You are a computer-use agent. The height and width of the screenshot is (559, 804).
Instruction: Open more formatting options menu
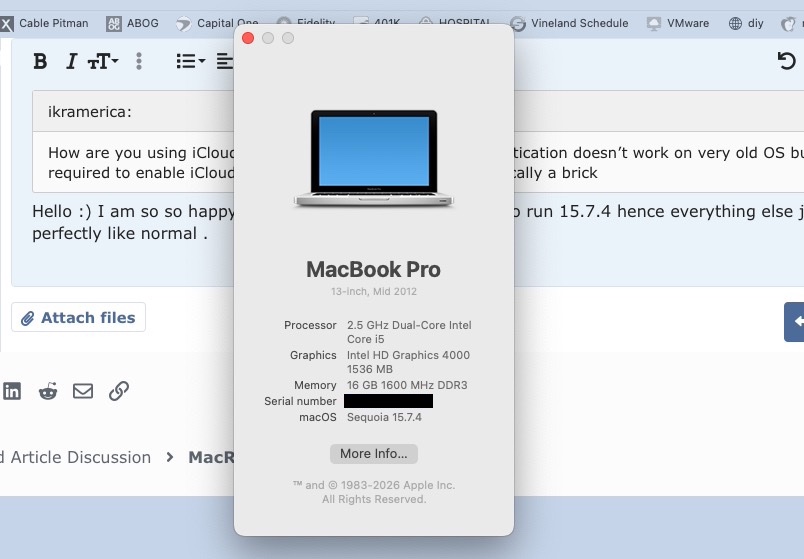point(138,61)
